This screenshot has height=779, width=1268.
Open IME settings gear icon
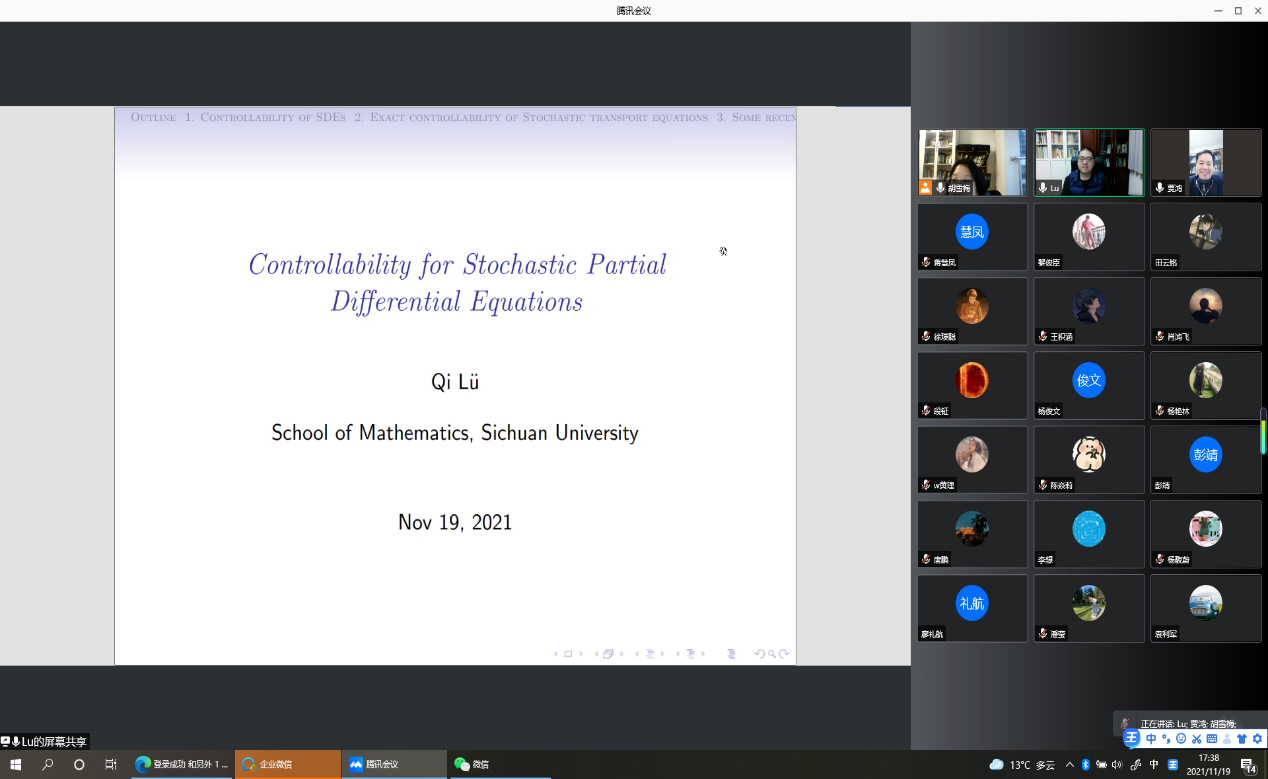[1258, 739]
